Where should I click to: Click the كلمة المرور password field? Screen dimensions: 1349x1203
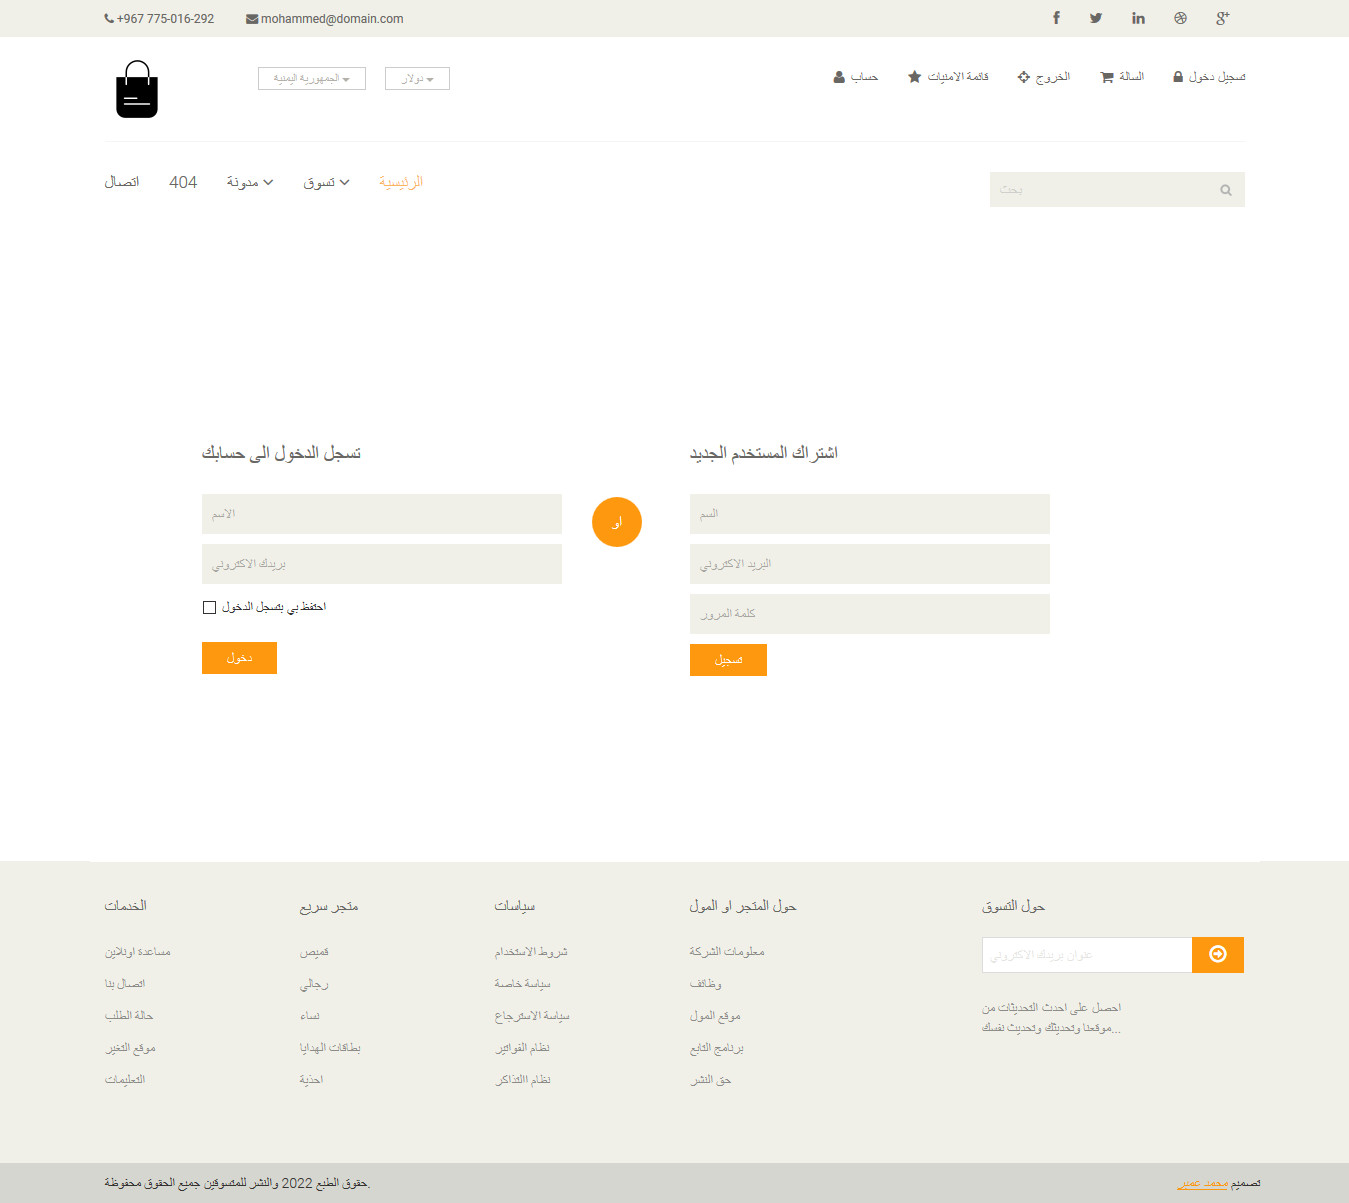pyautogui.click(x=869, y=613)
